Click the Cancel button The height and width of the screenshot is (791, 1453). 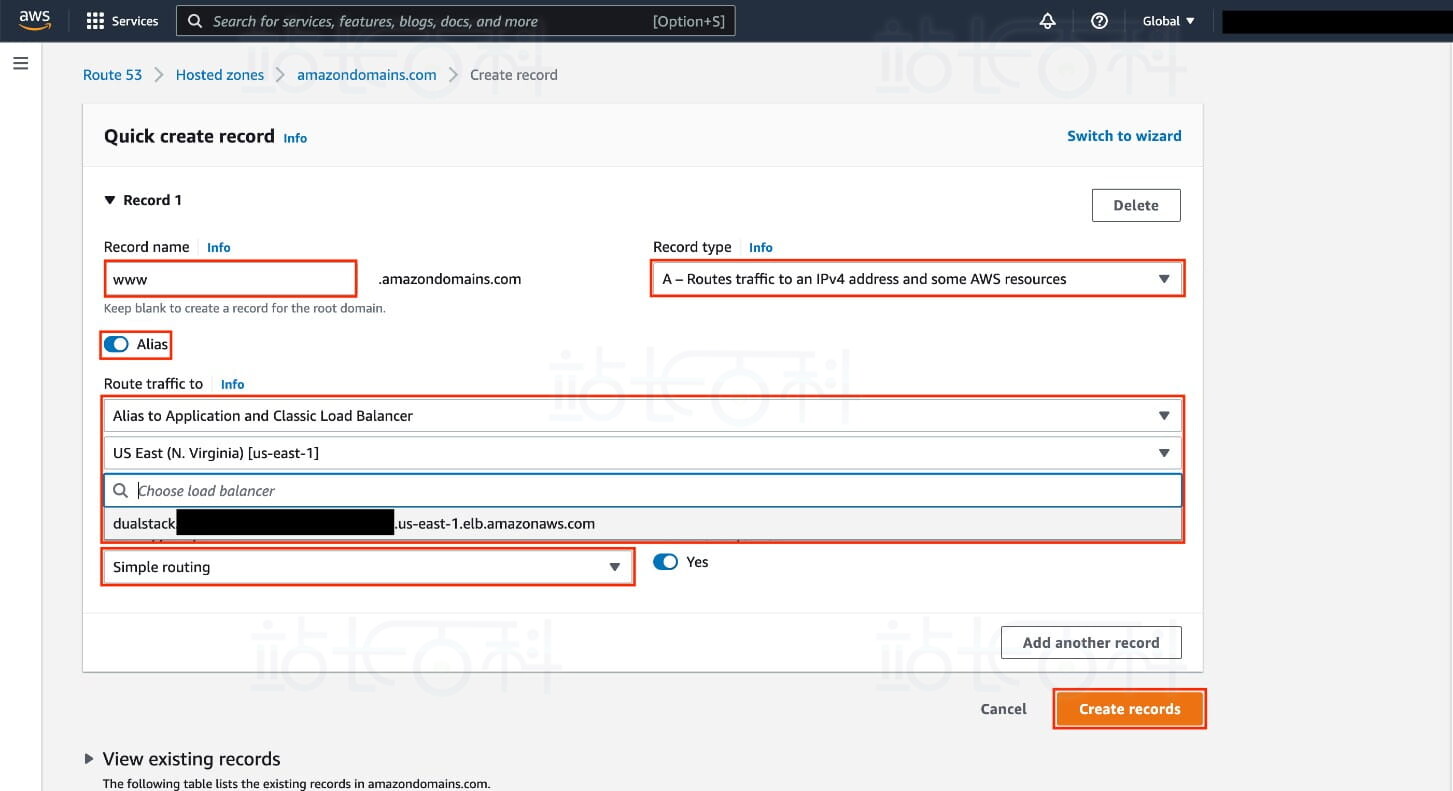click(1003, 709)
